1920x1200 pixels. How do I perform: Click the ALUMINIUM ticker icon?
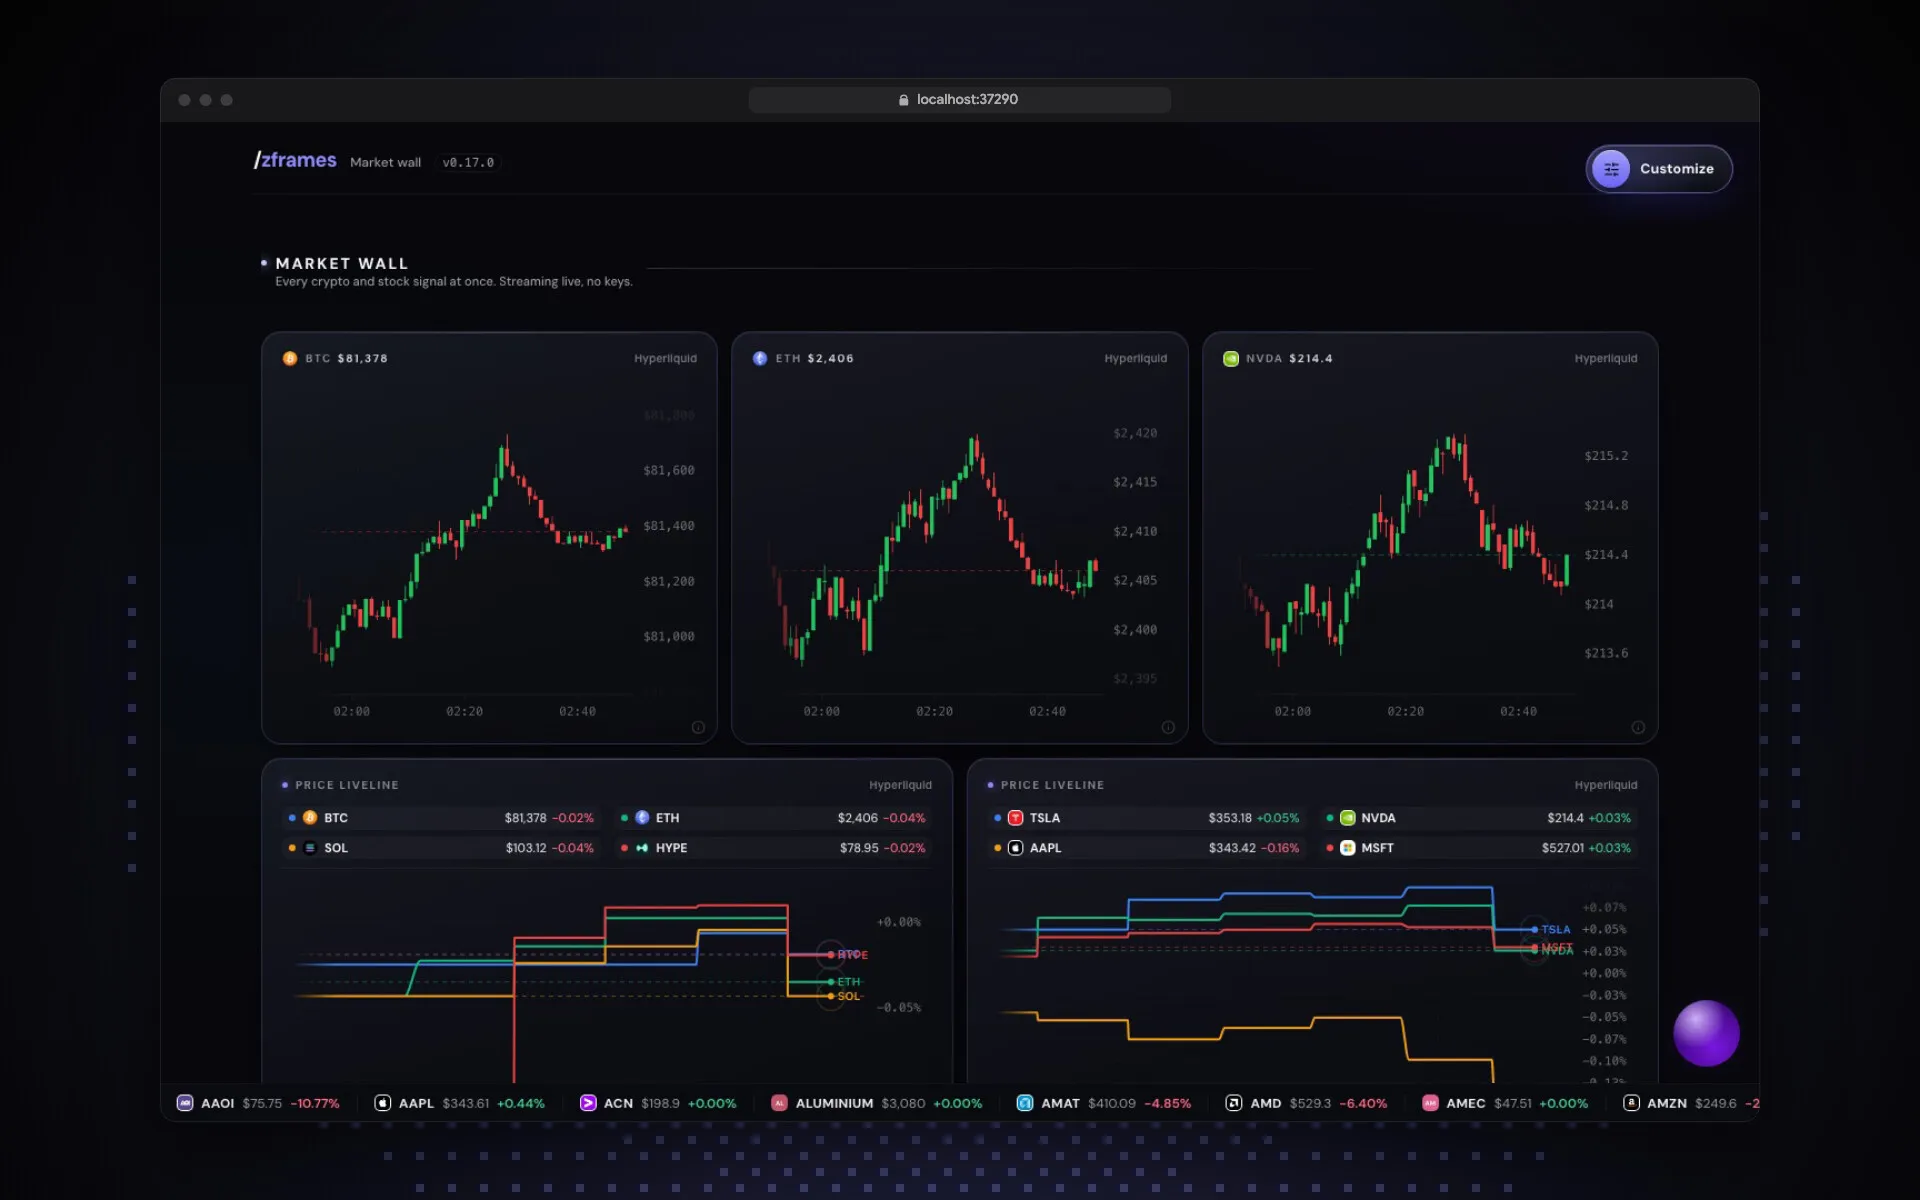(780, 1103)
